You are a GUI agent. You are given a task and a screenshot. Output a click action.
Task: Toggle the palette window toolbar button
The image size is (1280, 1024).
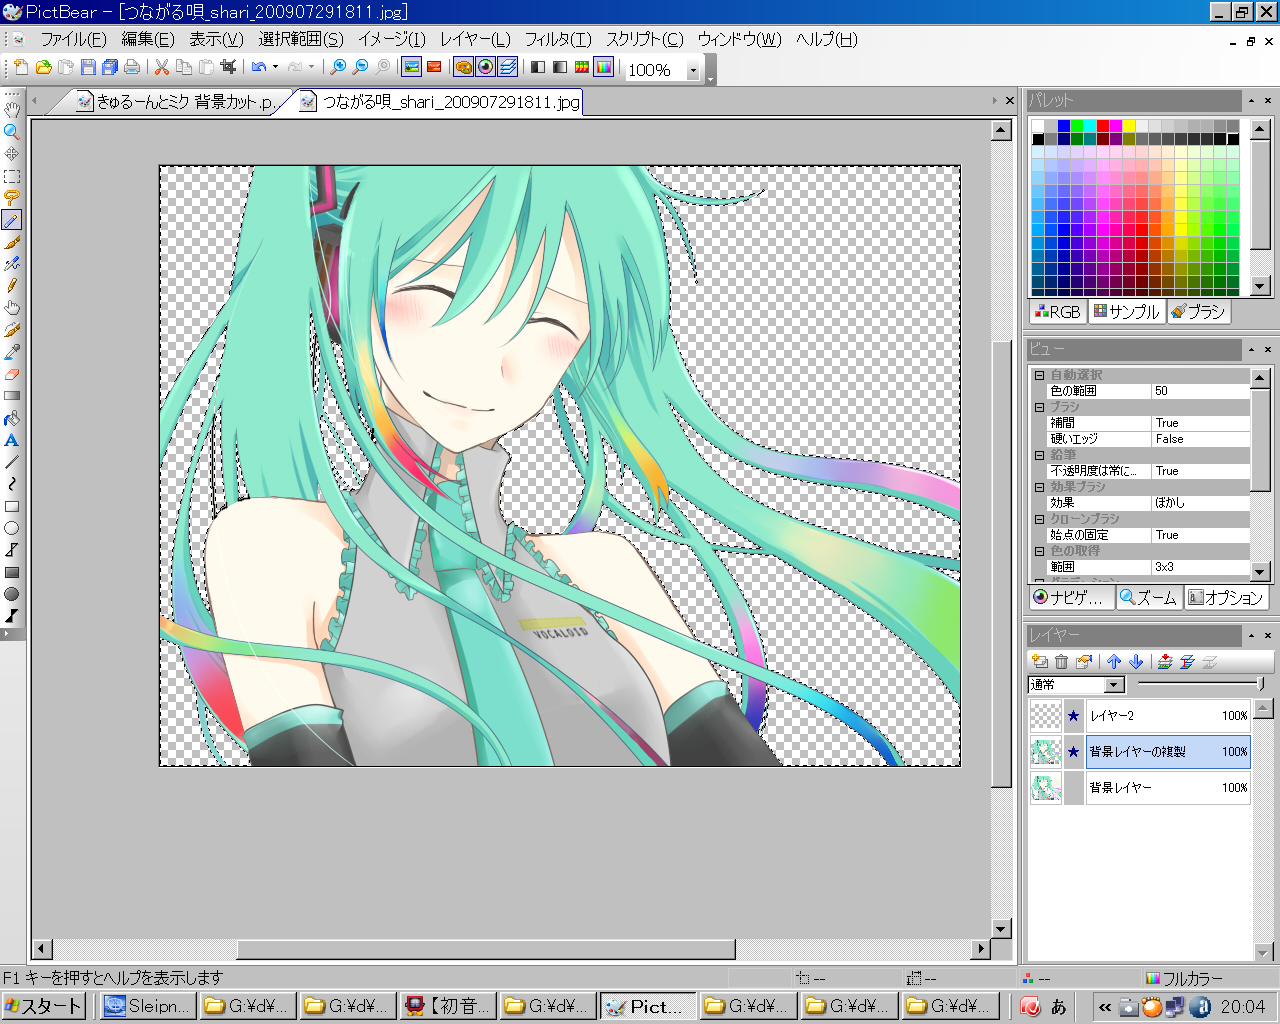[x=463, y=68]
